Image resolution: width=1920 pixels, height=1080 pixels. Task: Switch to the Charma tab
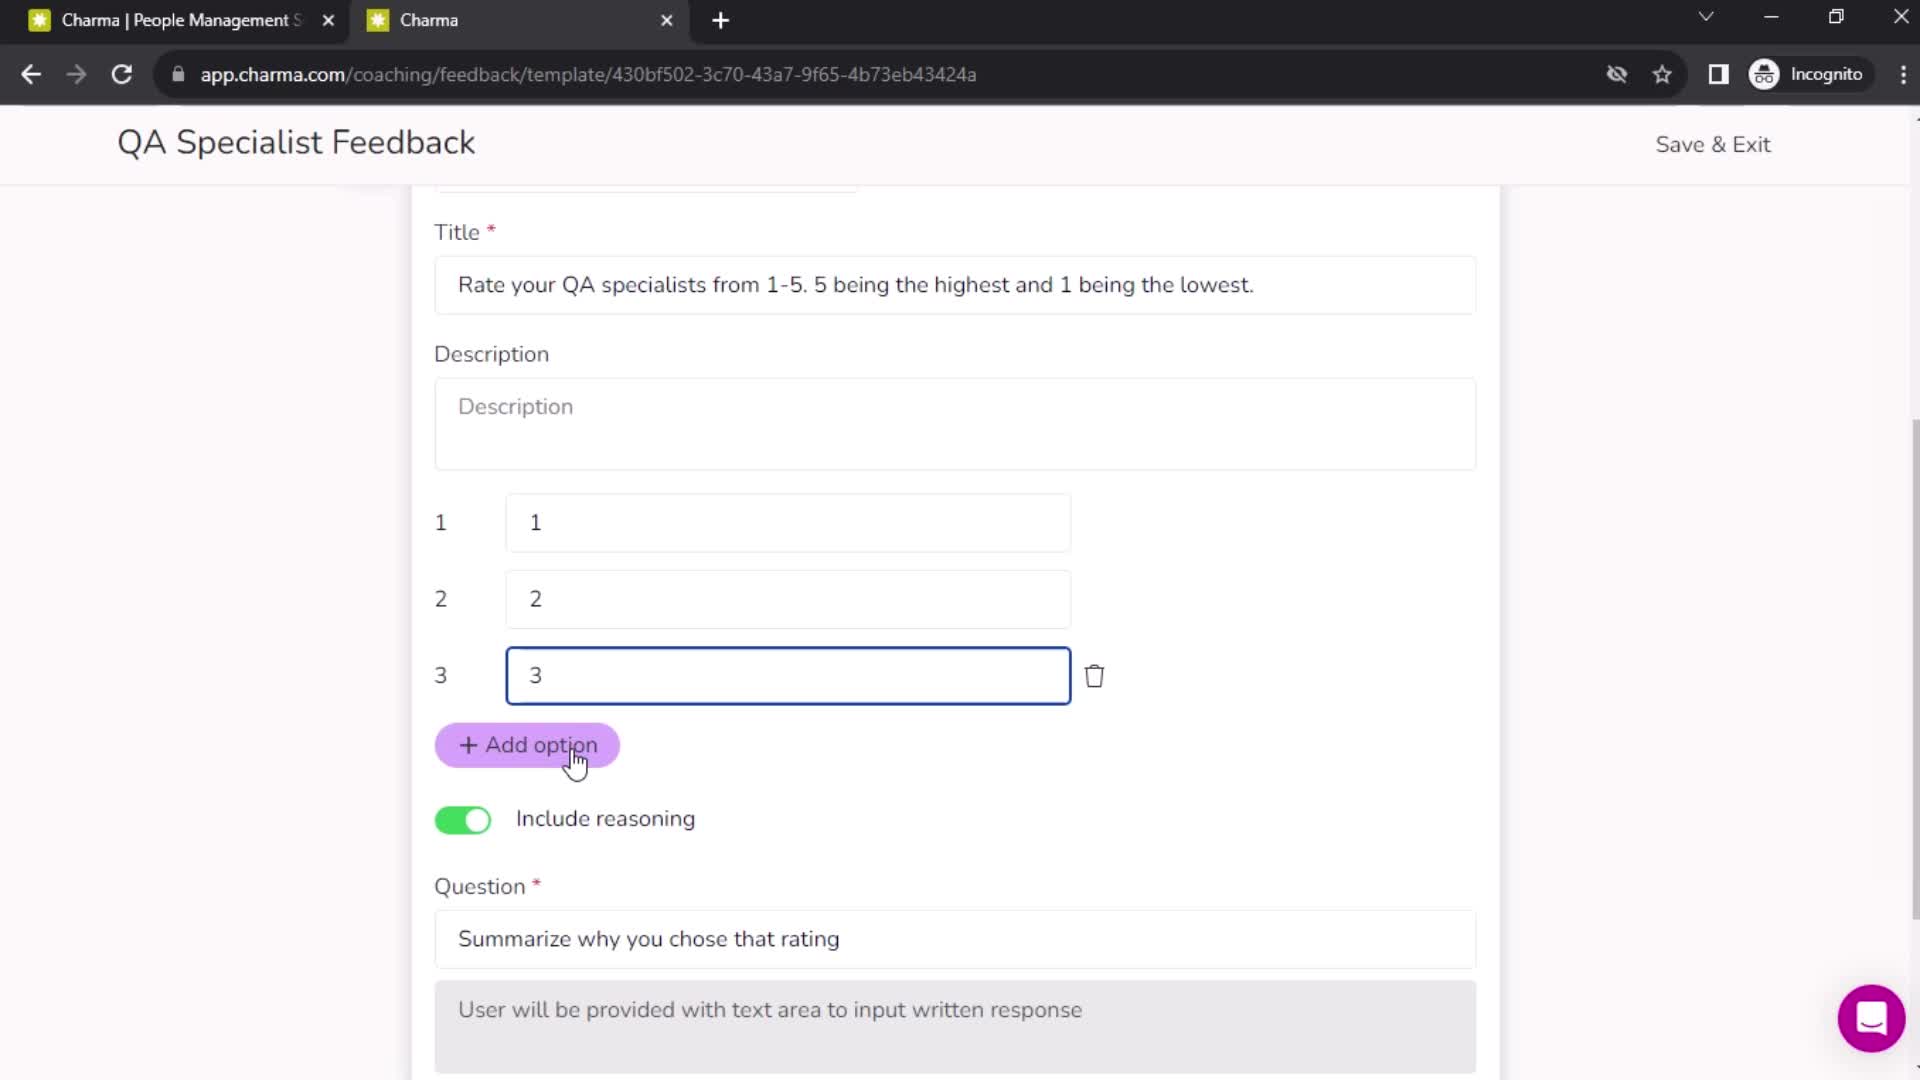click(x=520, y=20)
